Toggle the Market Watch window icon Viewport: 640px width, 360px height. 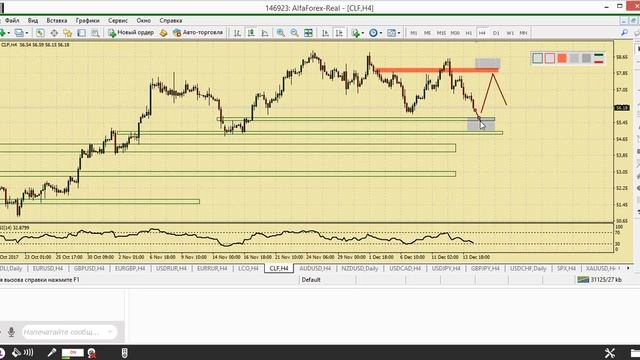[x=40, y=33]
